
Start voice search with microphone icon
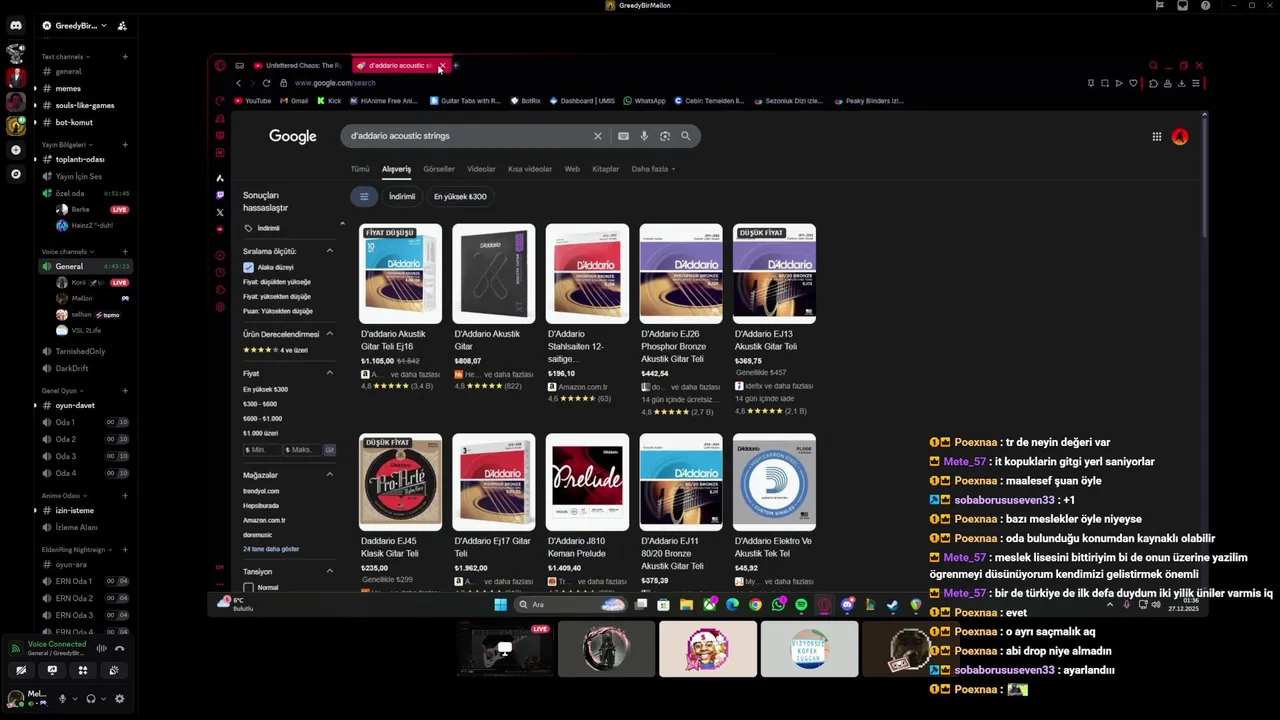tap(644, 136)
